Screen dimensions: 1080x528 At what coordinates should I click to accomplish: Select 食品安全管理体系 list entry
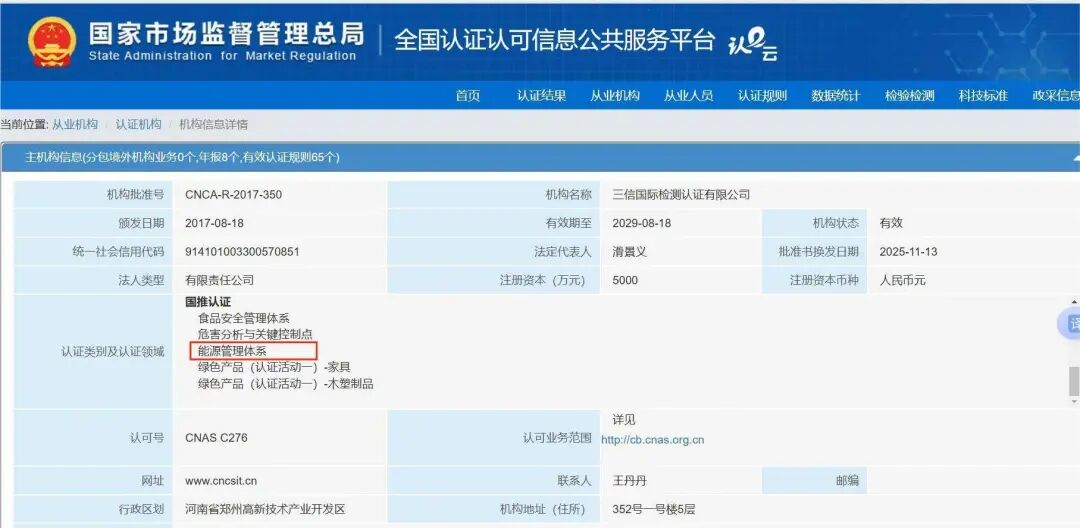coord(244,318)
